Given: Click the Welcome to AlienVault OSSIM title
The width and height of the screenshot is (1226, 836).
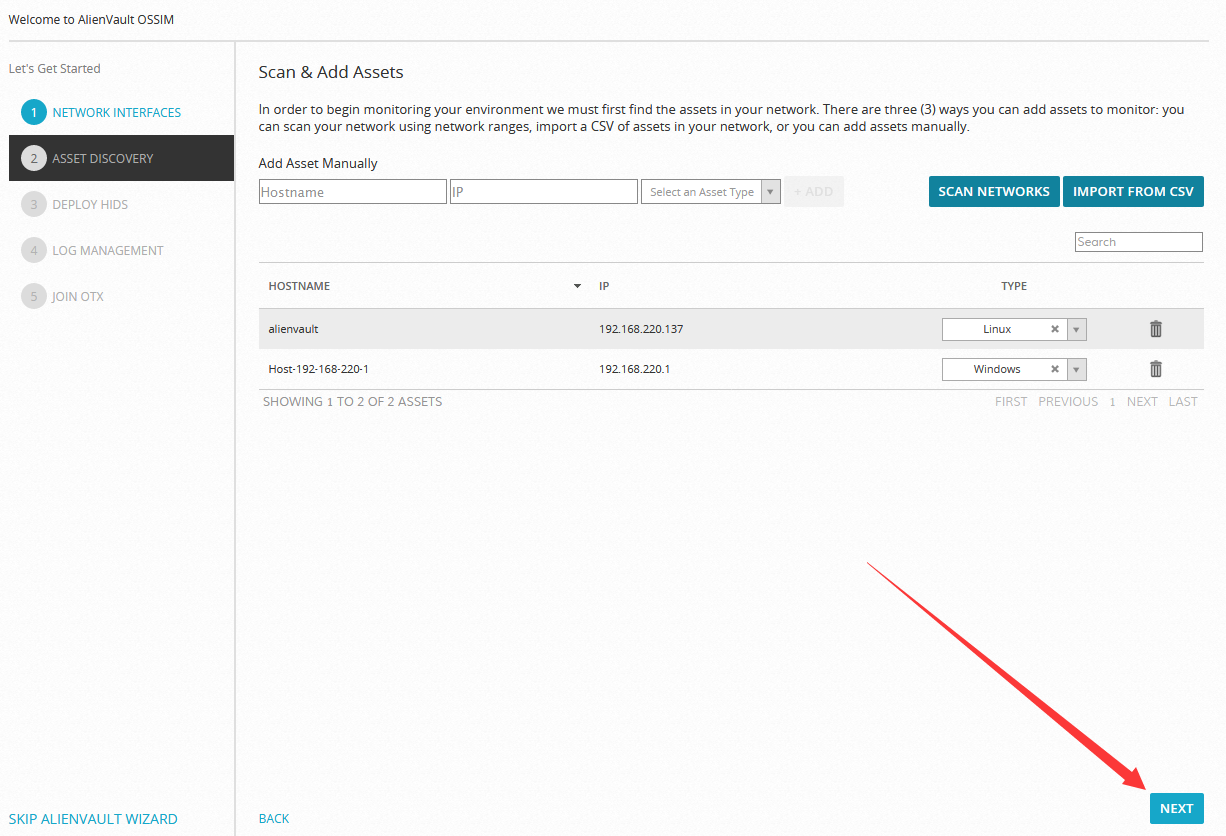Looking at the screenshot, I should [91, 19].
